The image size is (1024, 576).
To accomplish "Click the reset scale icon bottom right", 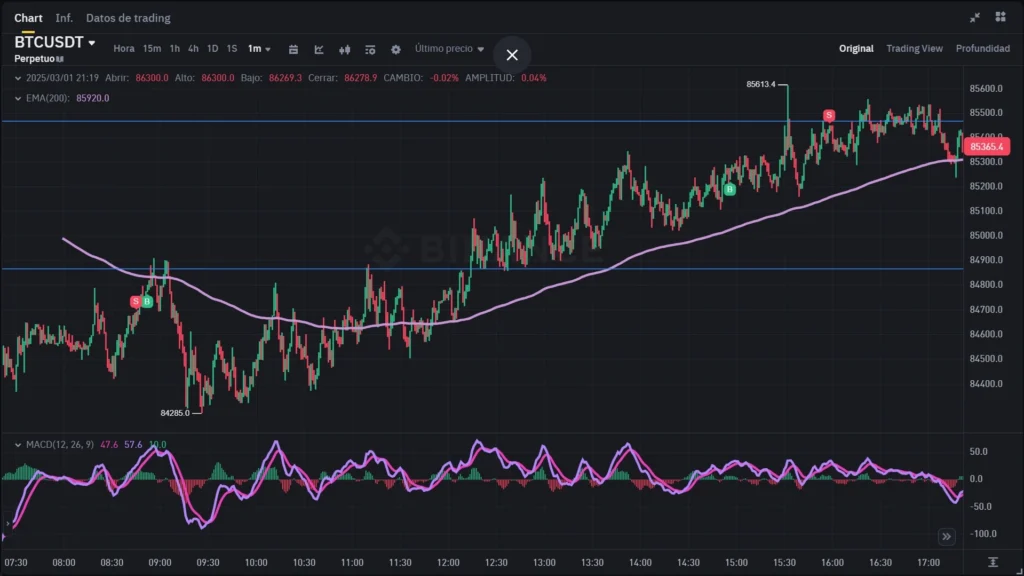I will pyautogui.click(x=992, y=563).
